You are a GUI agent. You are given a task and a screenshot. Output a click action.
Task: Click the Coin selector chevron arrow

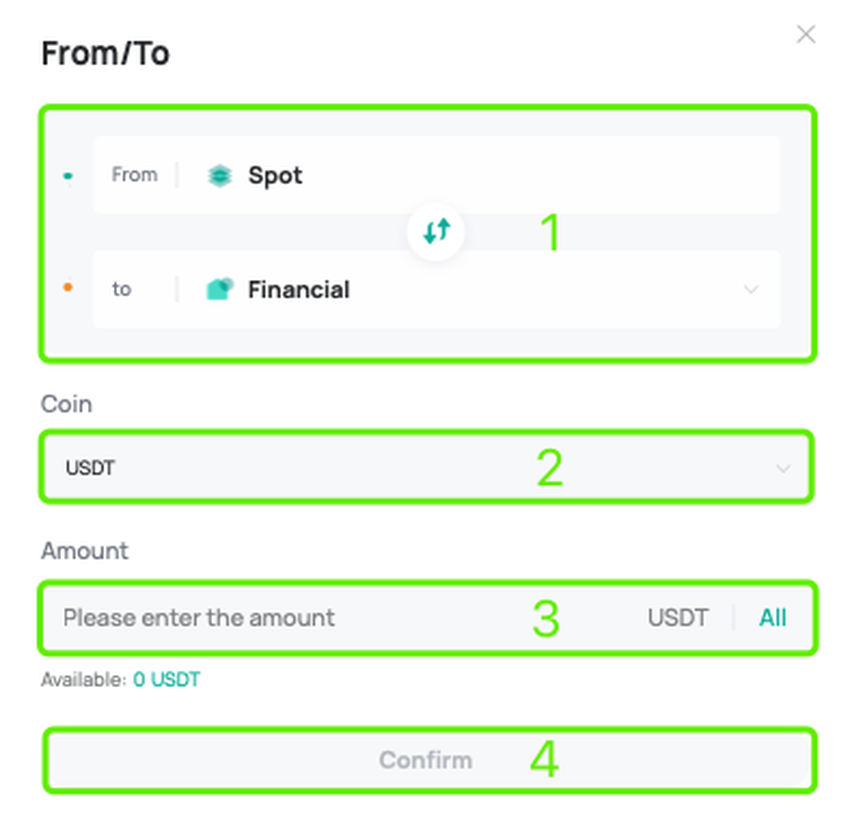tap(783, 468)
